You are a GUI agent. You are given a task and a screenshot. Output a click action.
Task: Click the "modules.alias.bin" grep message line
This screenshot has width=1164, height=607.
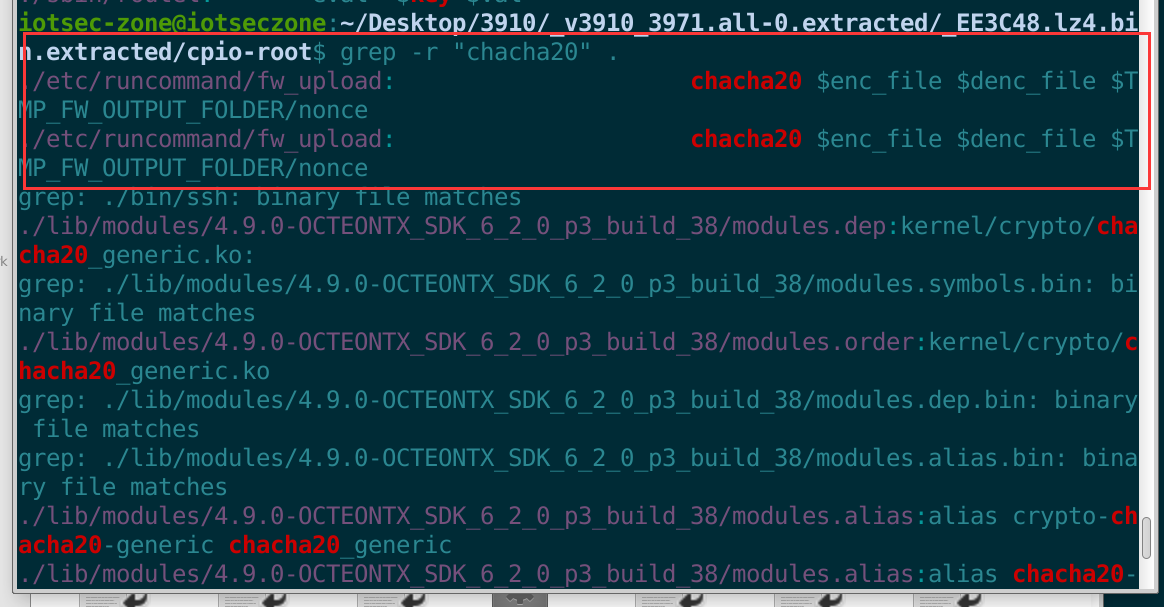578,458
